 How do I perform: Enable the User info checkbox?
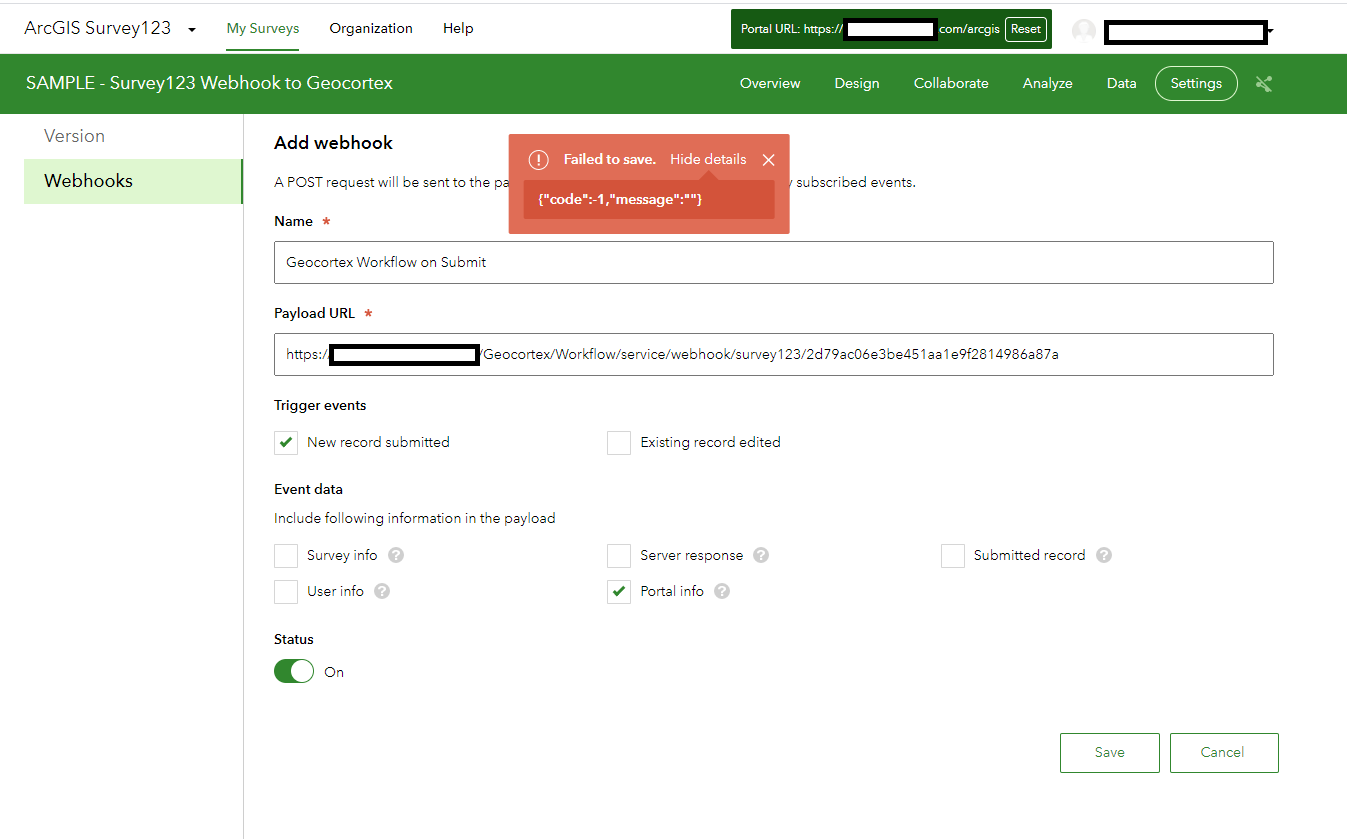point(286,591)
